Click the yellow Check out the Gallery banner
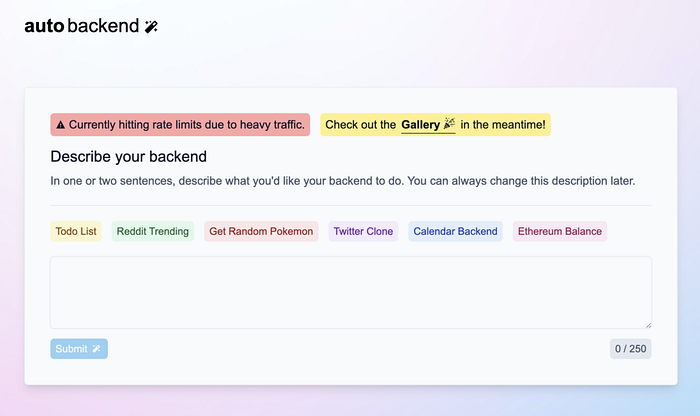This screenshot has width=700, height=416. [435, 125]
